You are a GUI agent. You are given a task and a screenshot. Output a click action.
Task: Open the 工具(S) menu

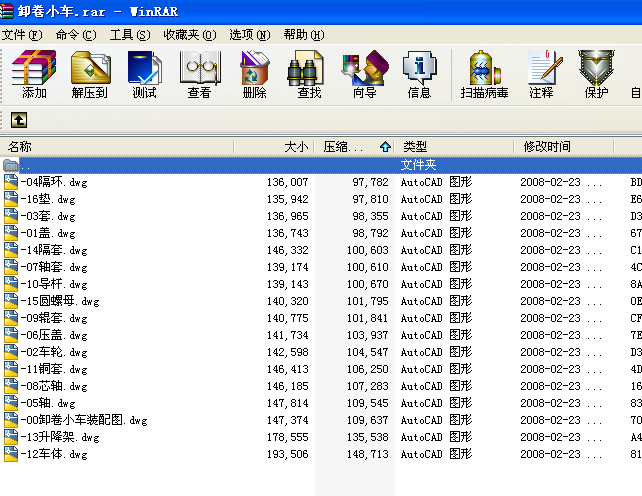[130, 35]
